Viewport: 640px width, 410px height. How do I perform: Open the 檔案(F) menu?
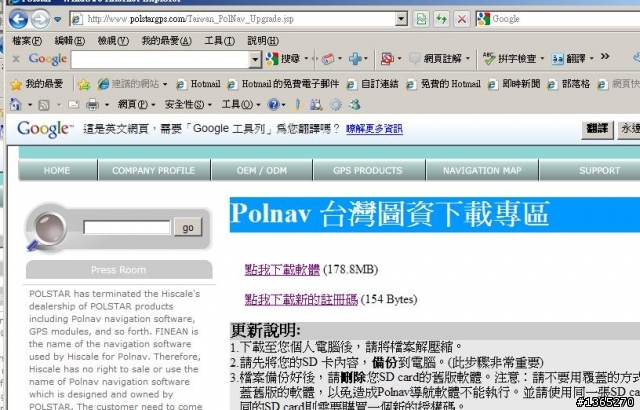pyautogui.click(x=27, y=41)
